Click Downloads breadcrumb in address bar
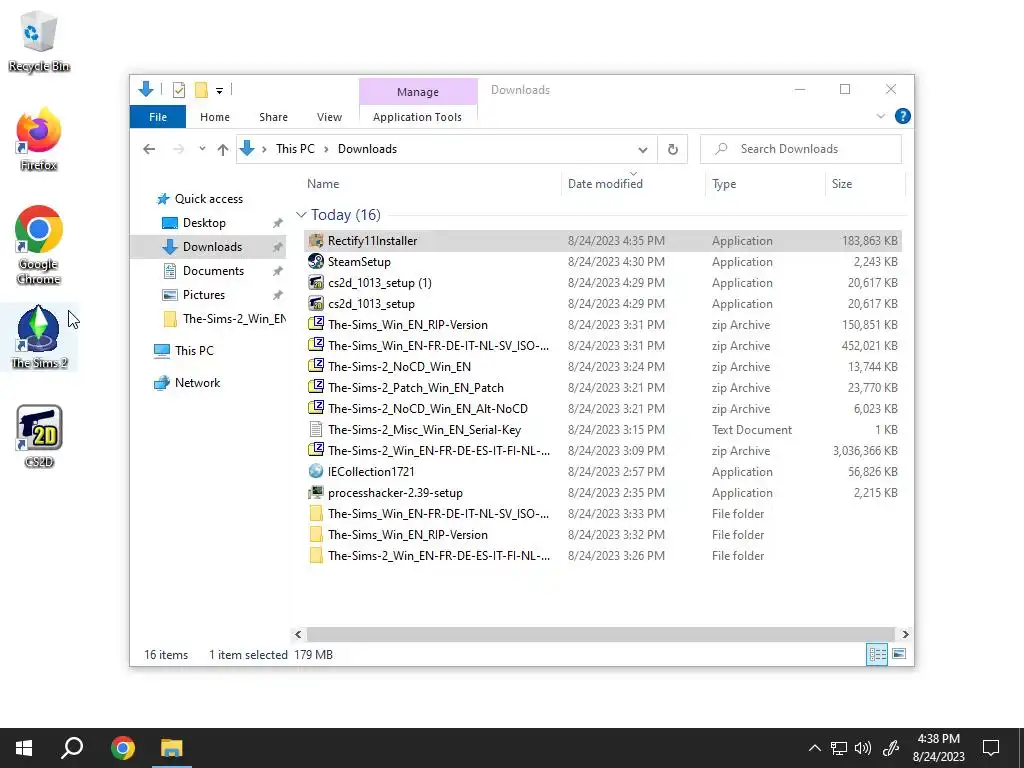1024x768 pixels. (x=367, y=149)
